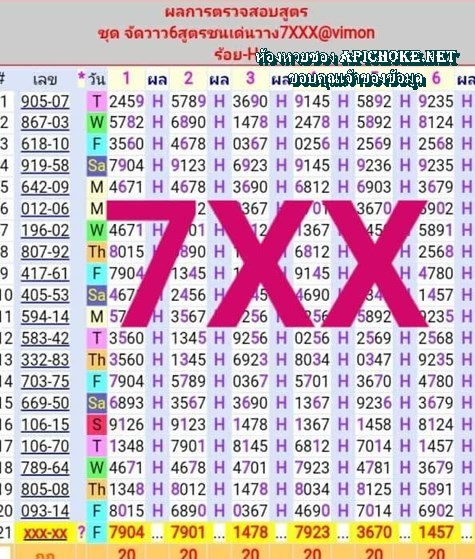Select the 1457 value in yellow prediction row
The height and width of the screenshot is (559, 475).
(x=436, y=532)
